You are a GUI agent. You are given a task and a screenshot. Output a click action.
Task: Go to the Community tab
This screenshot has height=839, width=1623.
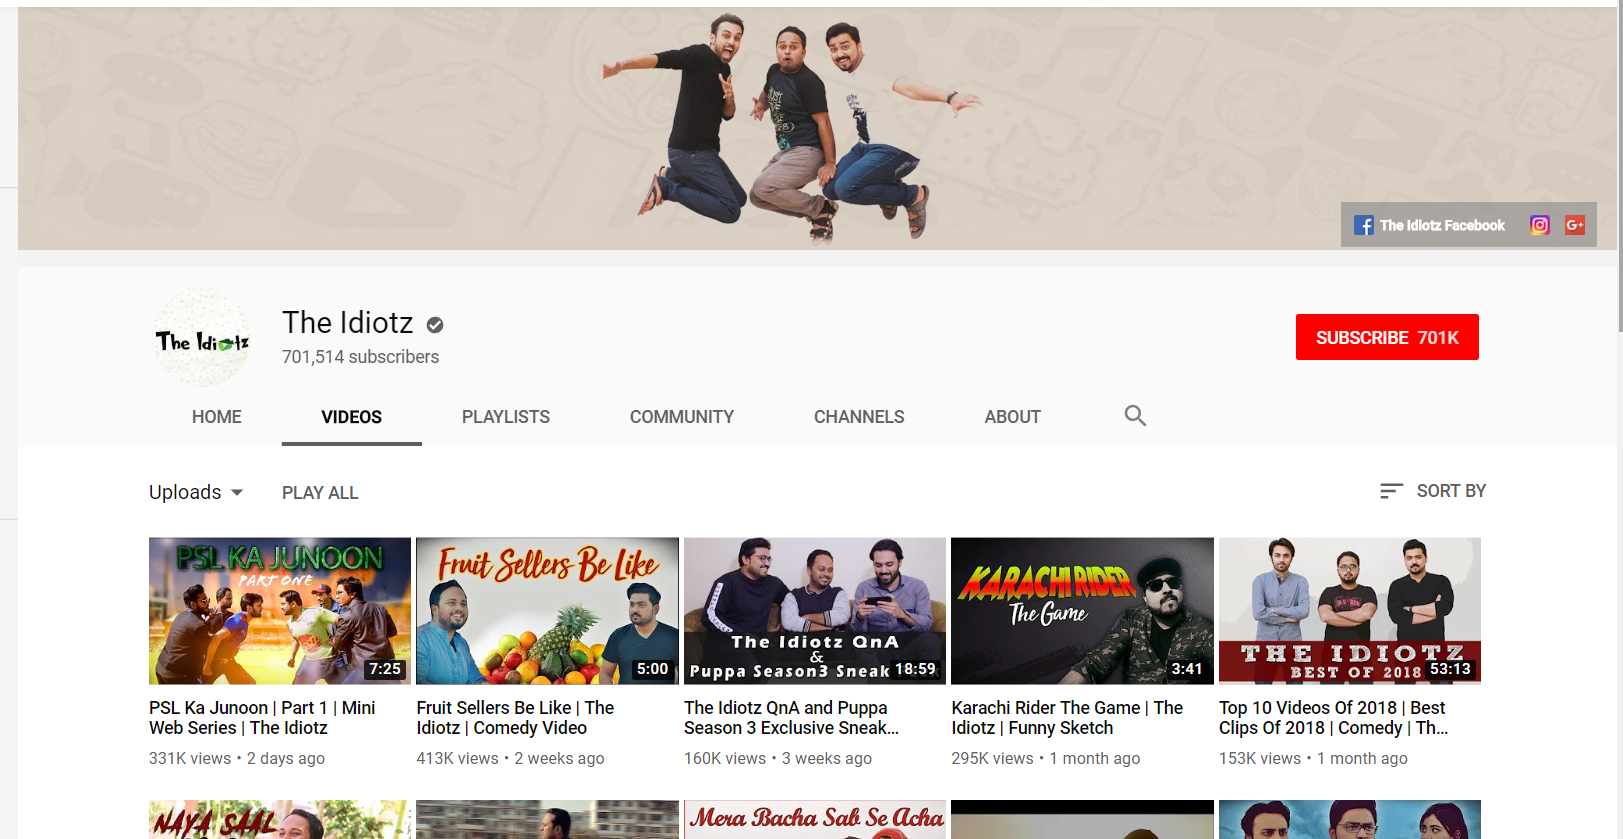[x=682, y=417]
